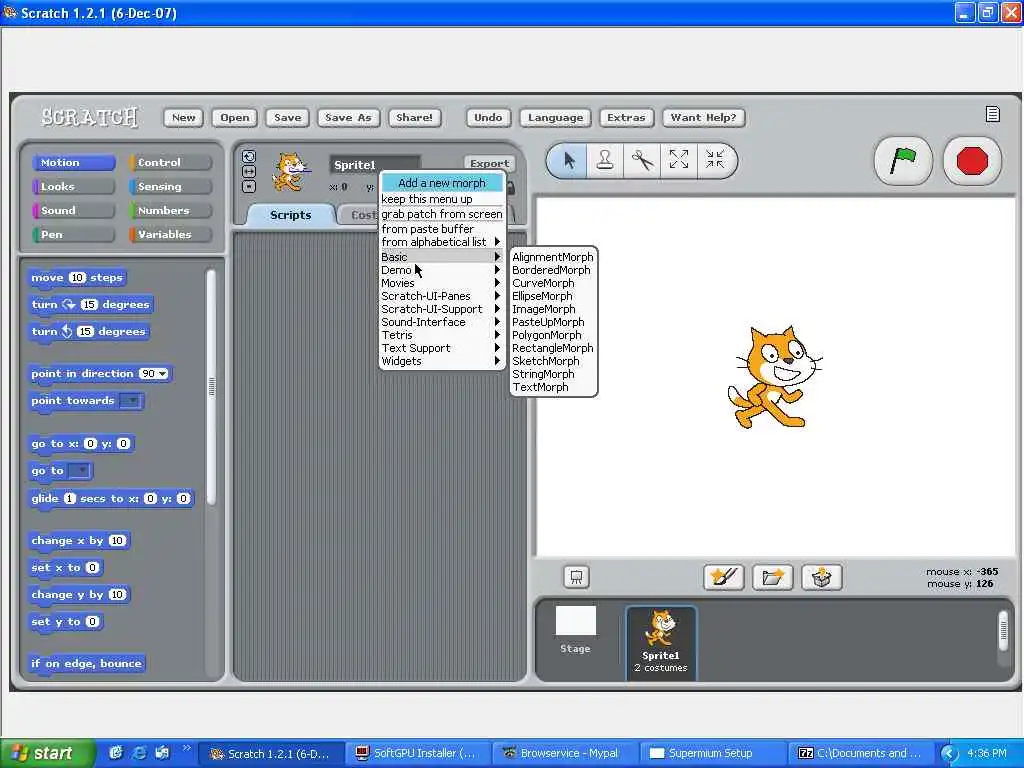Expand the Demo submenu

tap(441, 270)
